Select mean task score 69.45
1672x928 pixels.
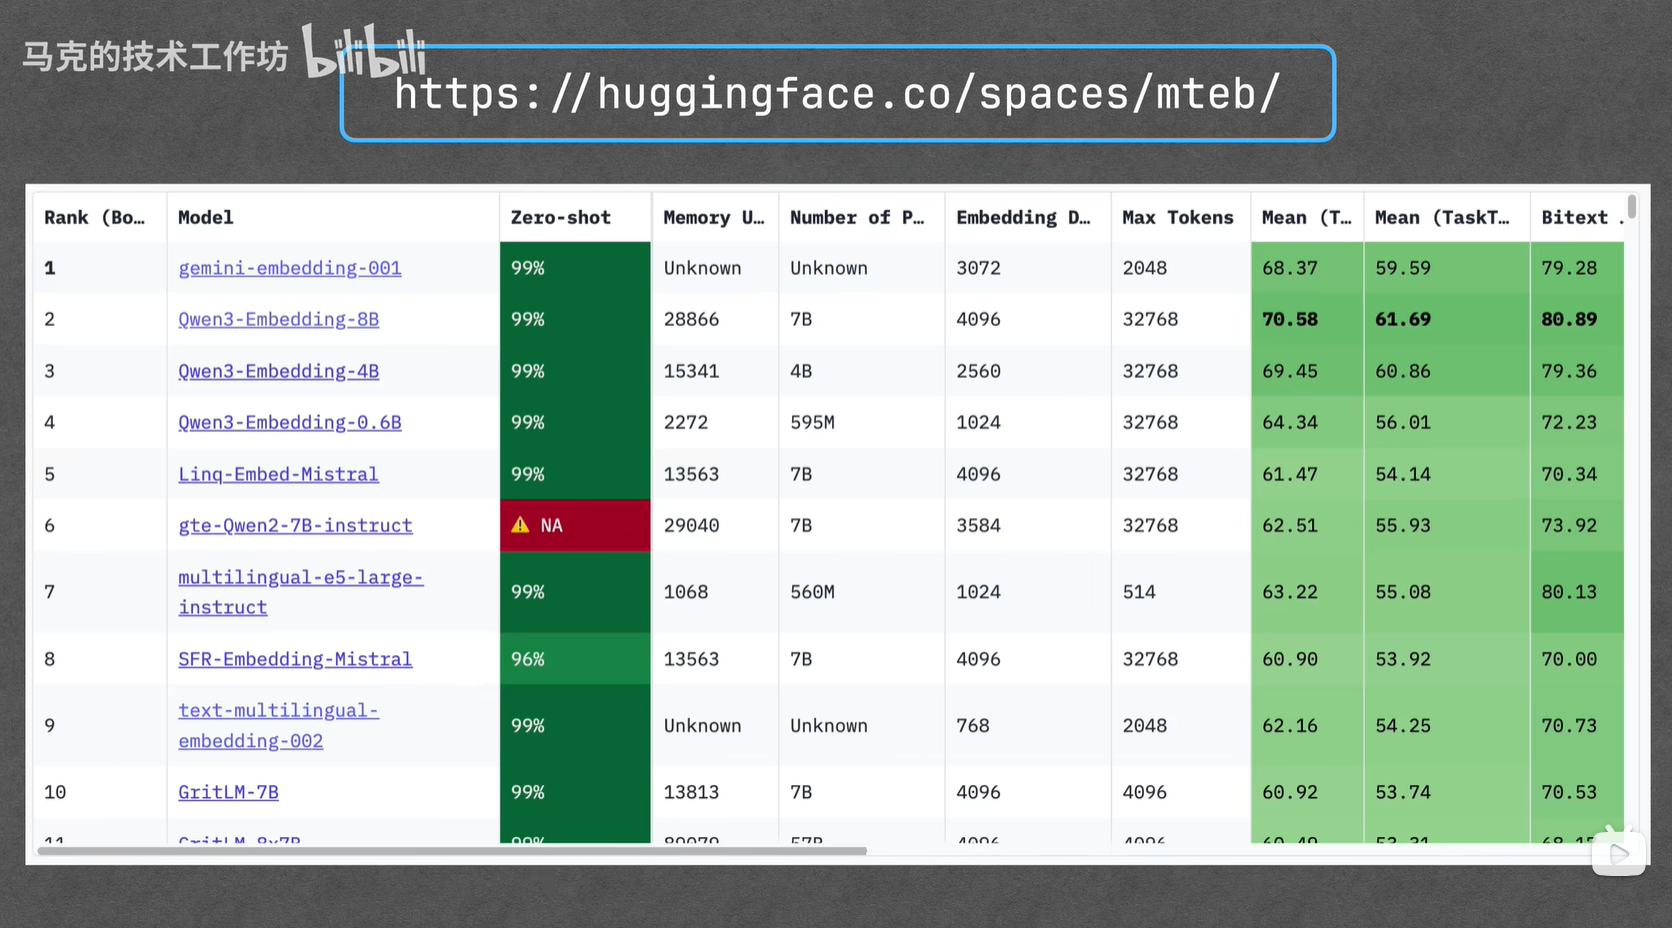1290,371
